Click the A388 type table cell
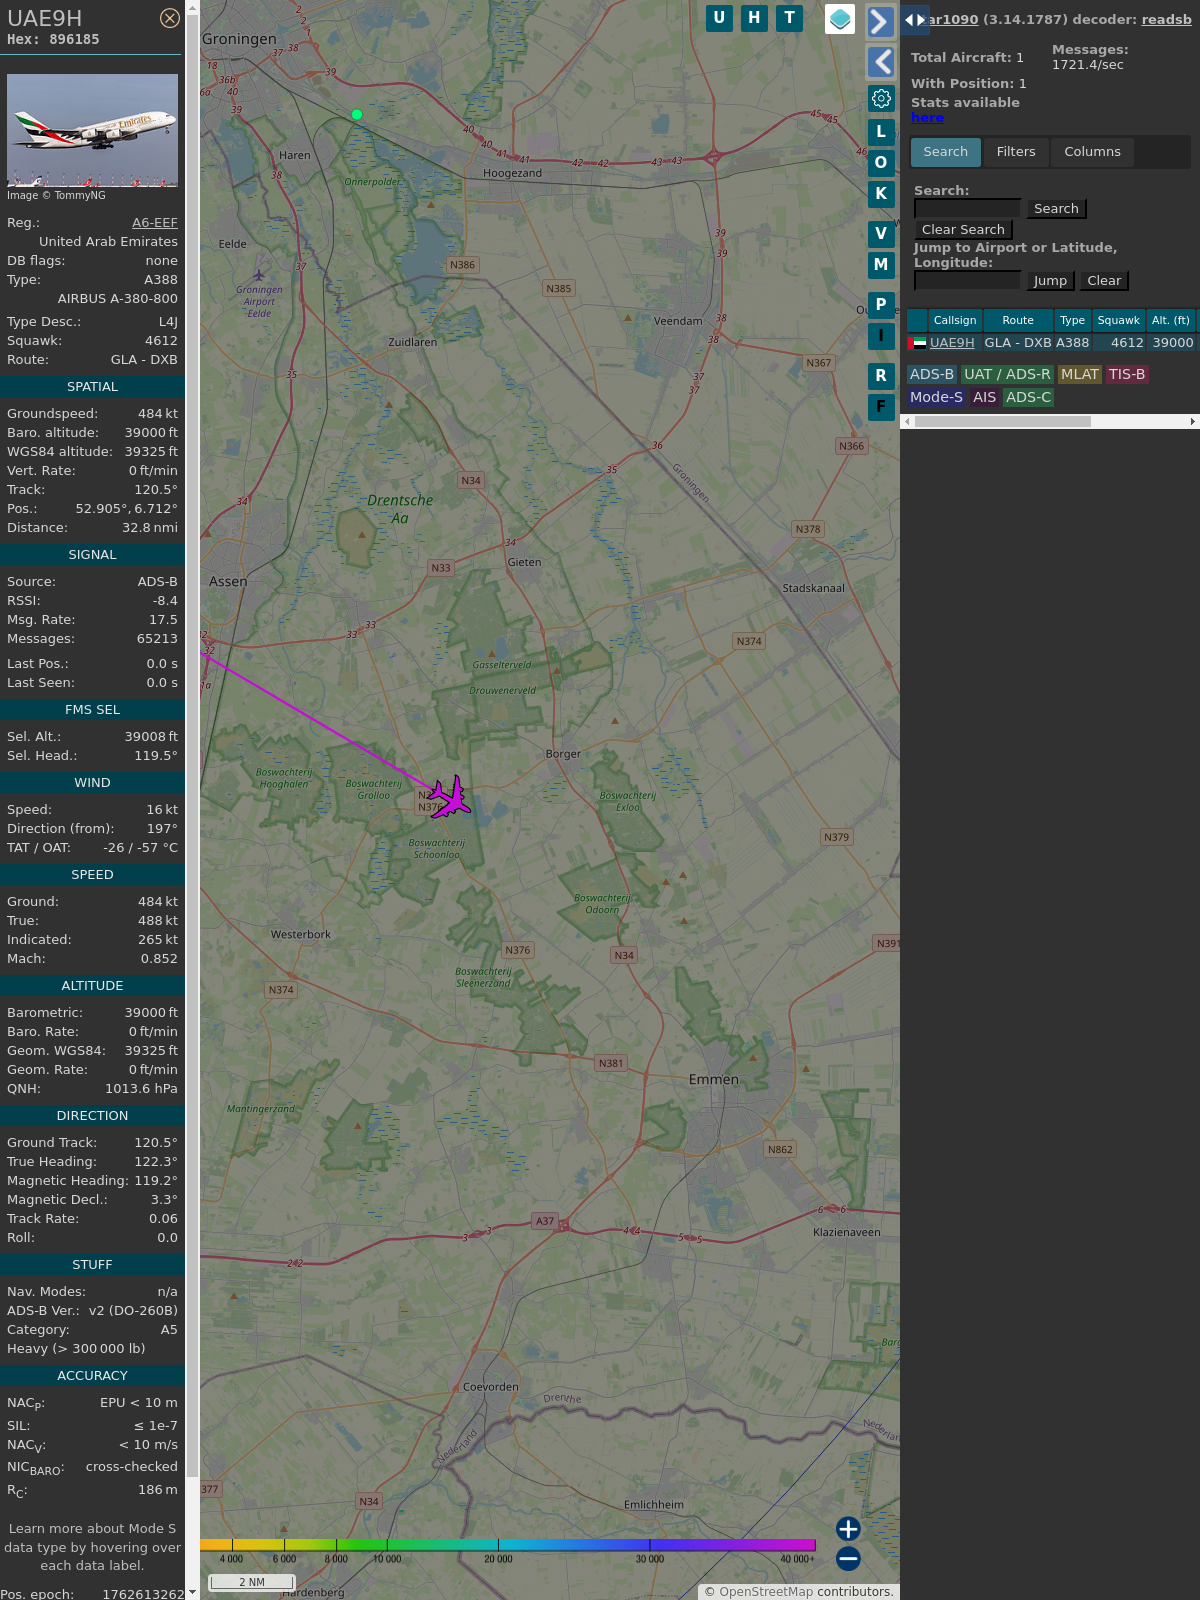 [1073, 343]
